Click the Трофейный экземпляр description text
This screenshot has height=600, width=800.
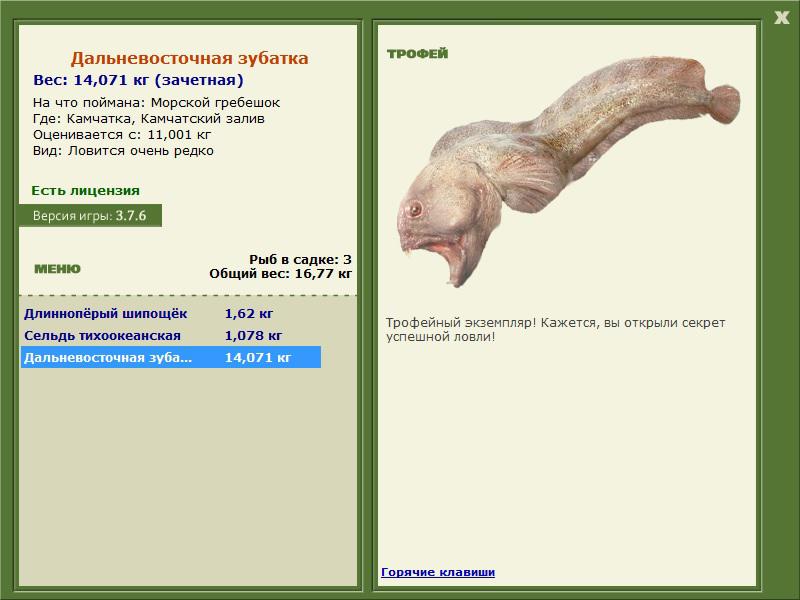click(556, 330)
